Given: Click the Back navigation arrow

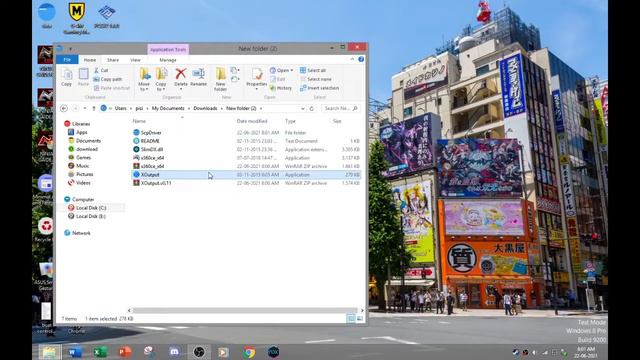Looking at the screenshot, I should point(64,108).
